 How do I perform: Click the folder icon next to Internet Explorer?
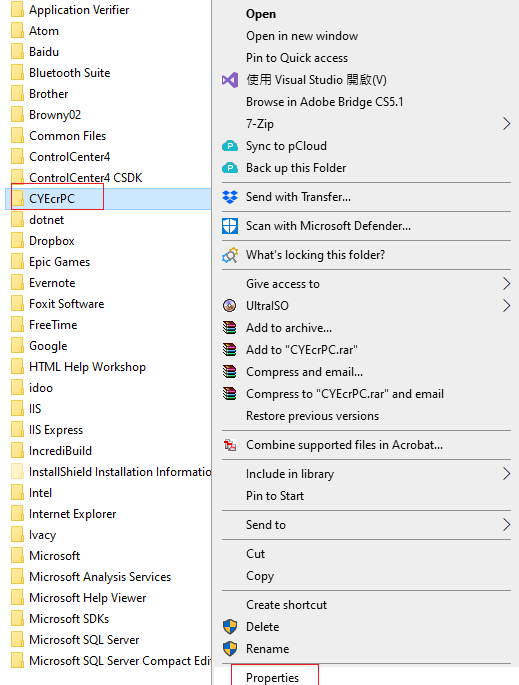click(17, 514)
